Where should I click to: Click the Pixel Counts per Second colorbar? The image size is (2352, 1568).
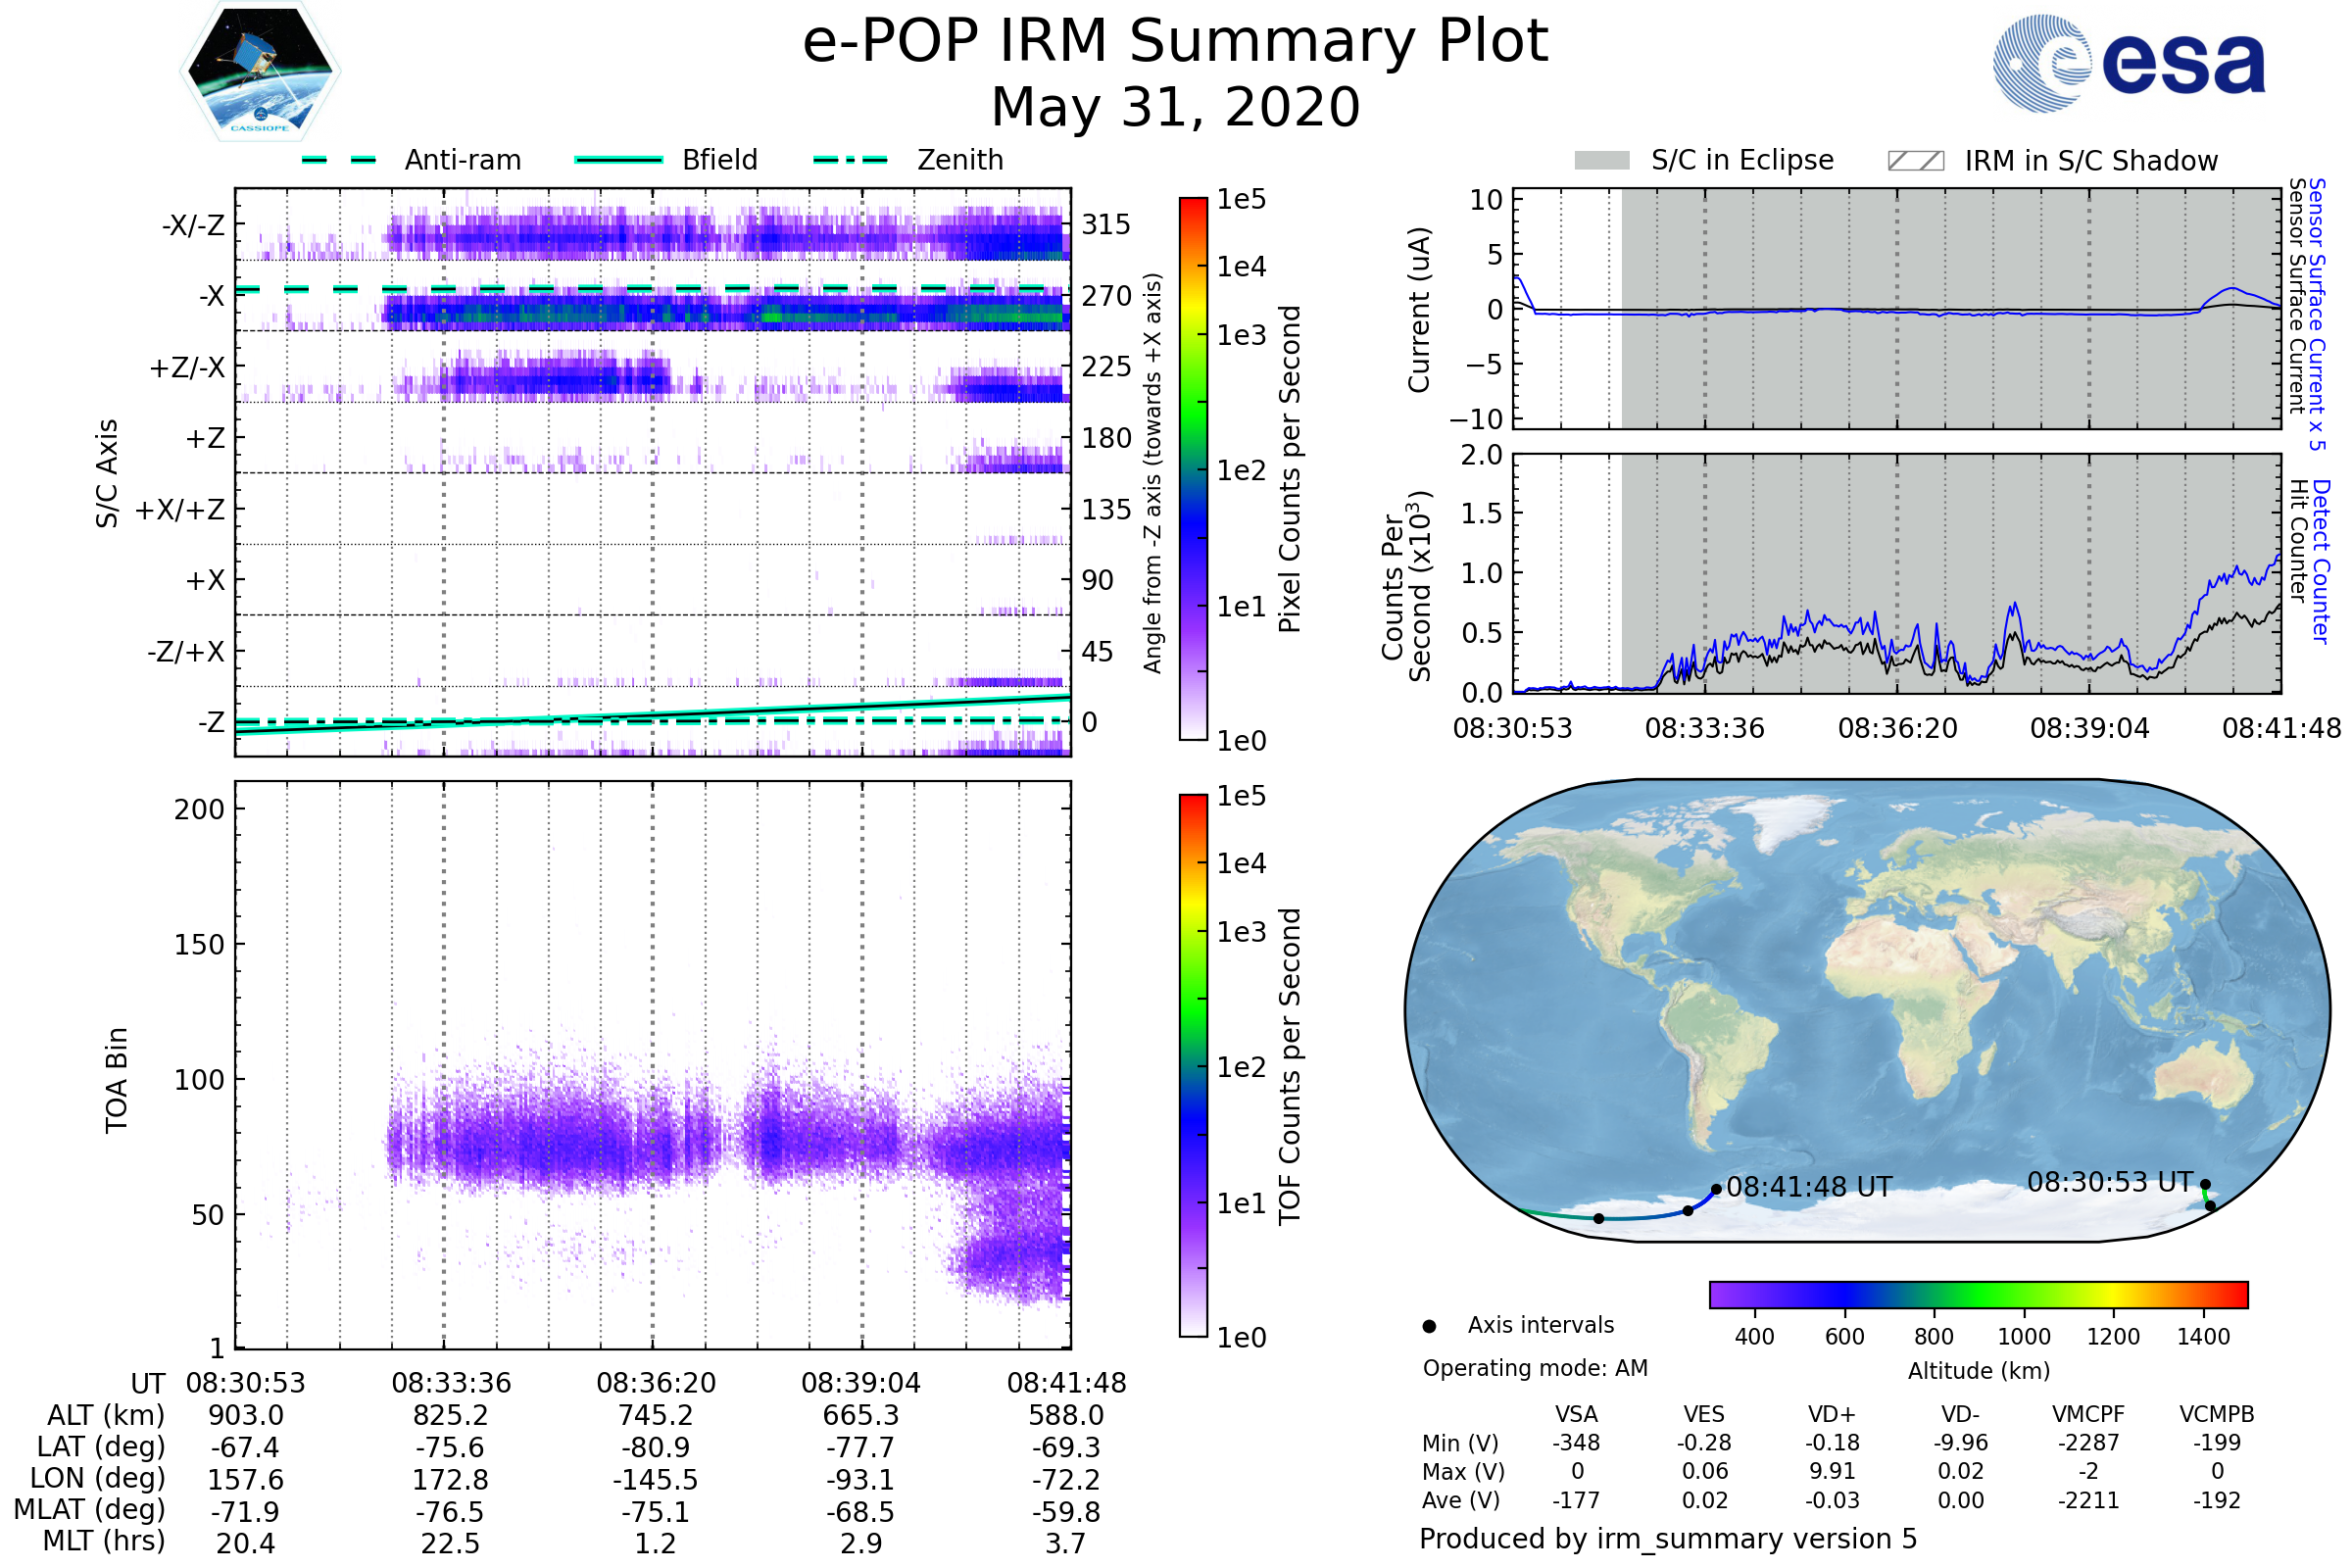click(1193, 468)
